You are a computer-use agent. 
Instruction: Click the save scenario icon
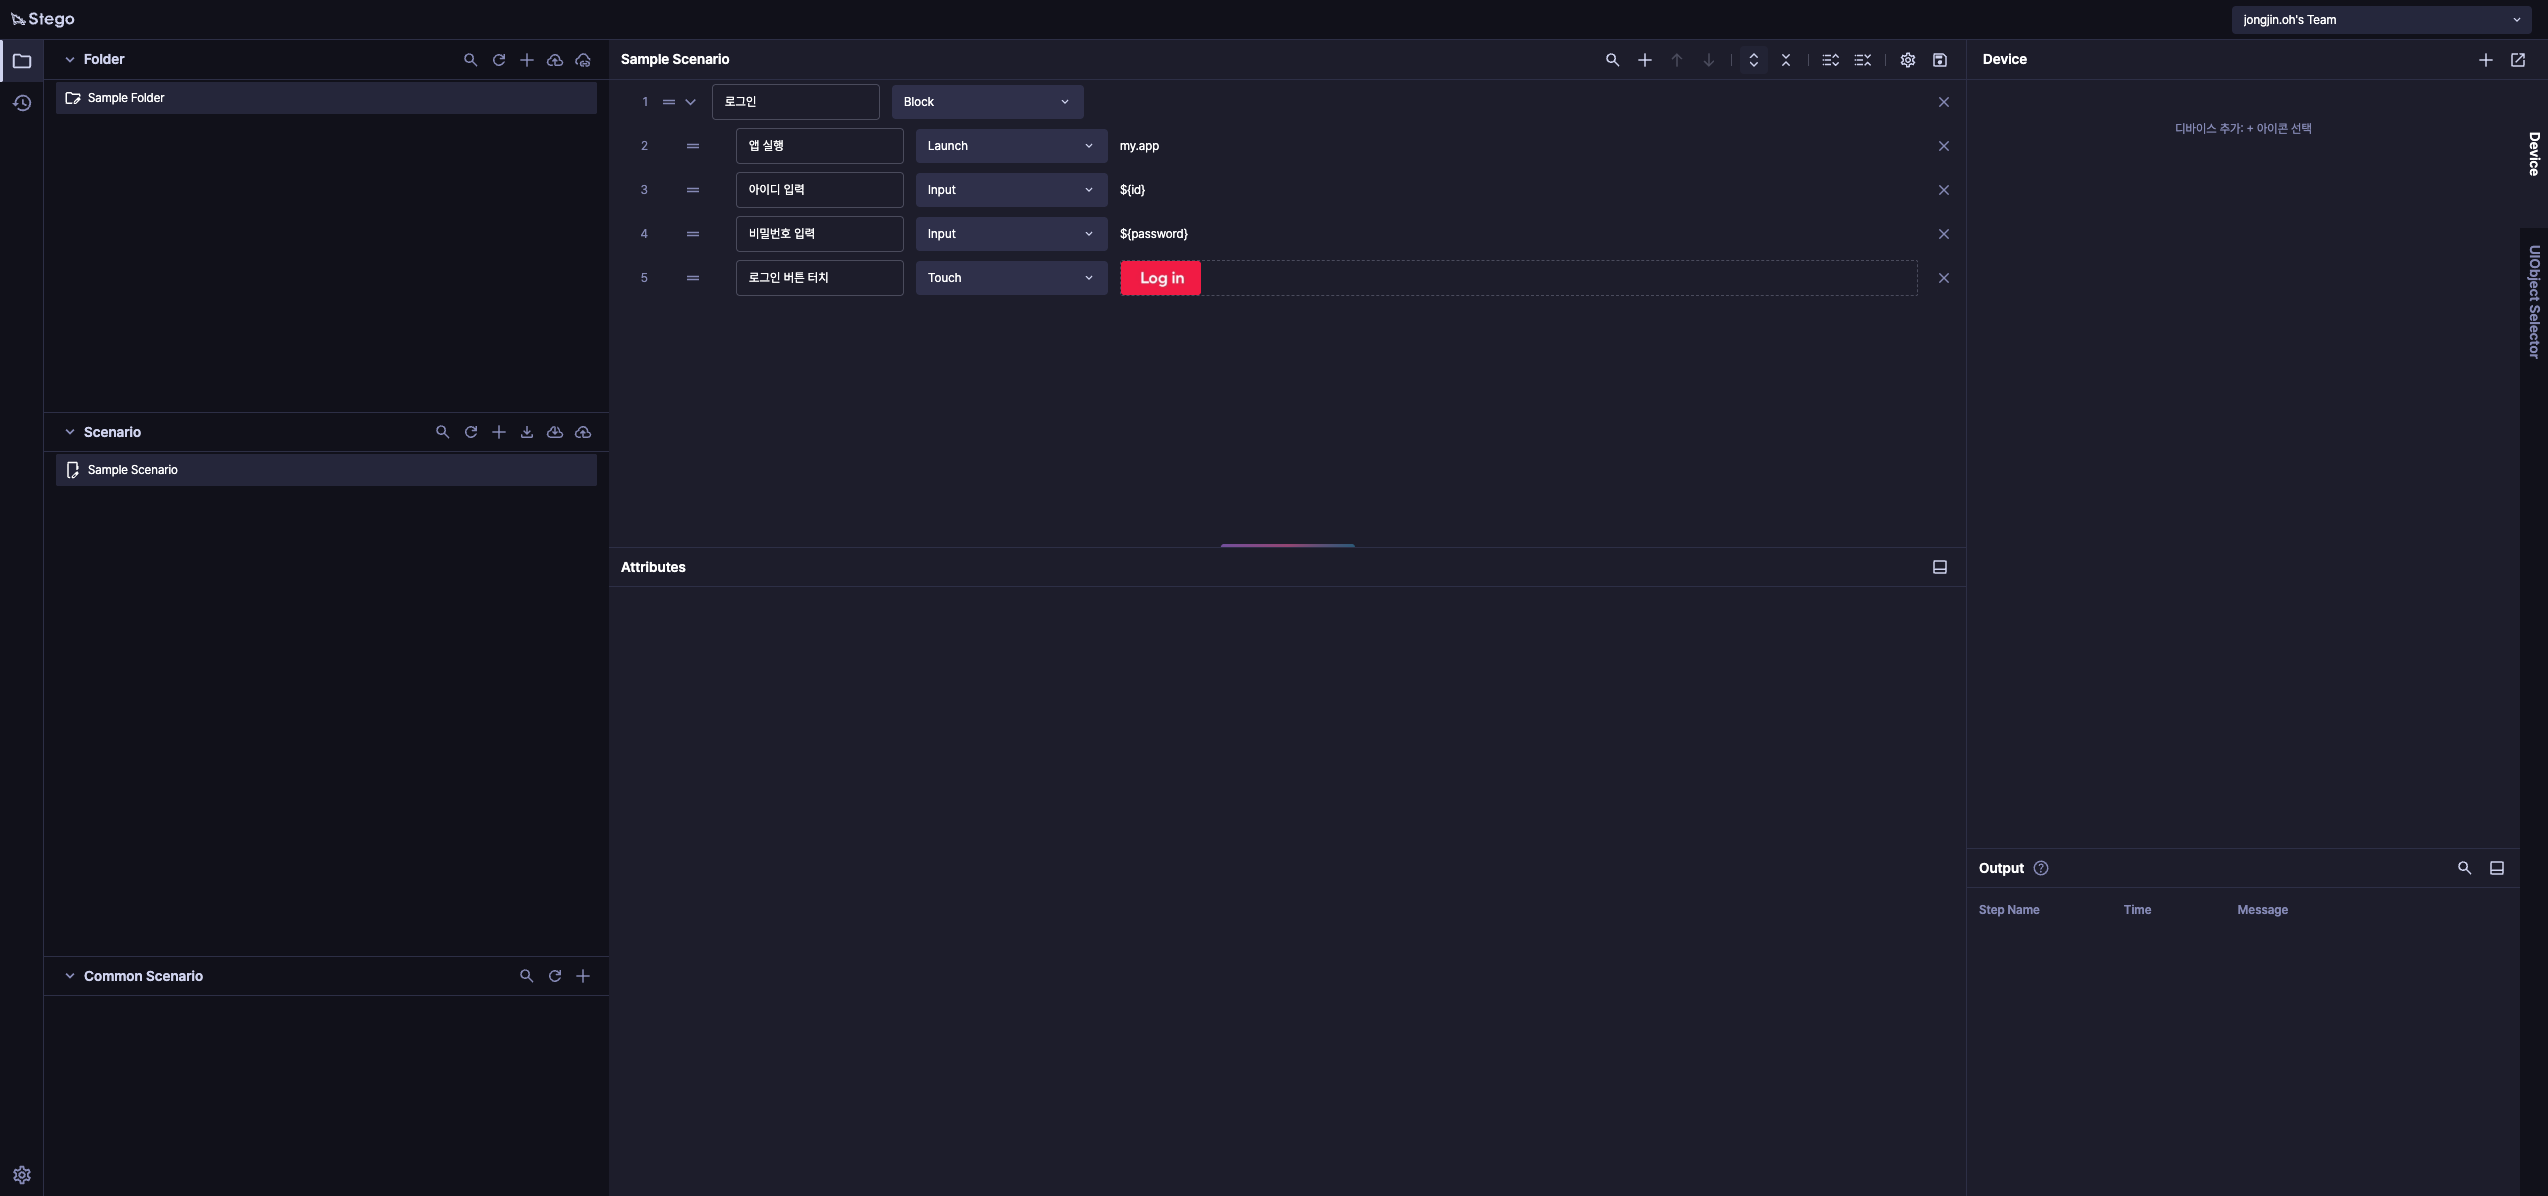1940,60
